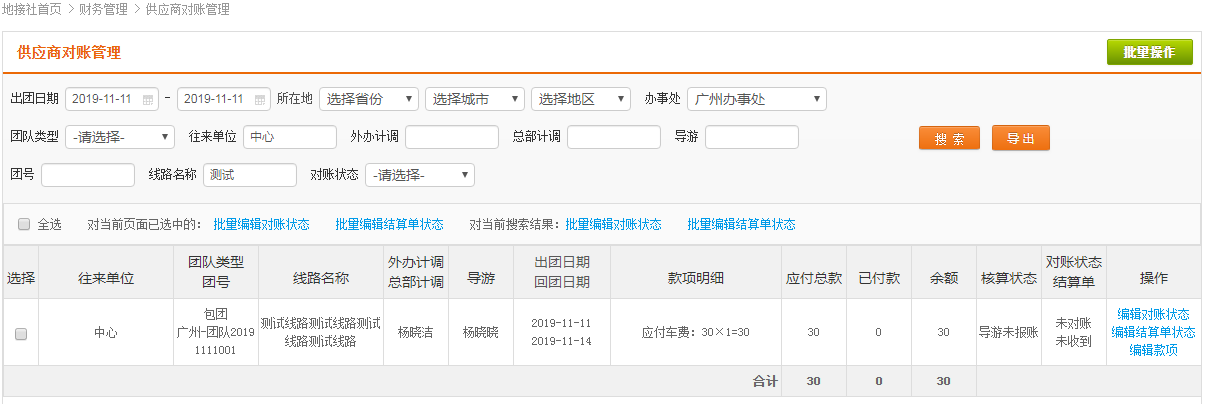1207x404 pixels.
Task: Open the 选择城市 city dropdown
Action: [474, 99]
